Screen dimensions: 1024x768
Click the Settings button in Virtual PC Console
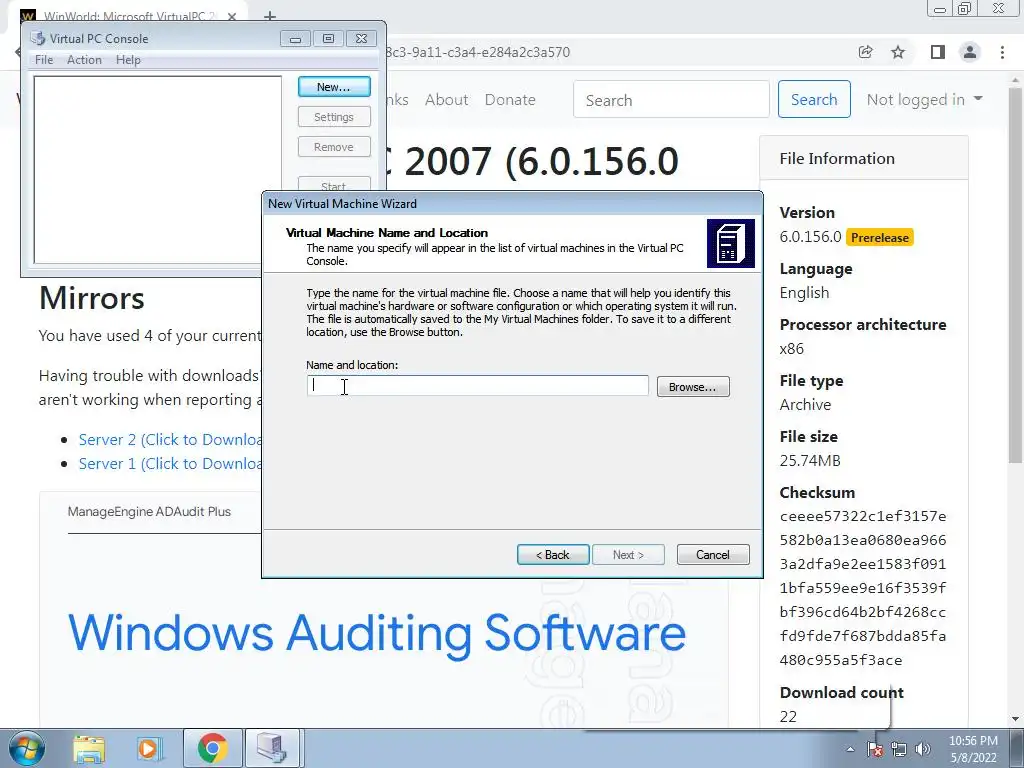[334, 117]
